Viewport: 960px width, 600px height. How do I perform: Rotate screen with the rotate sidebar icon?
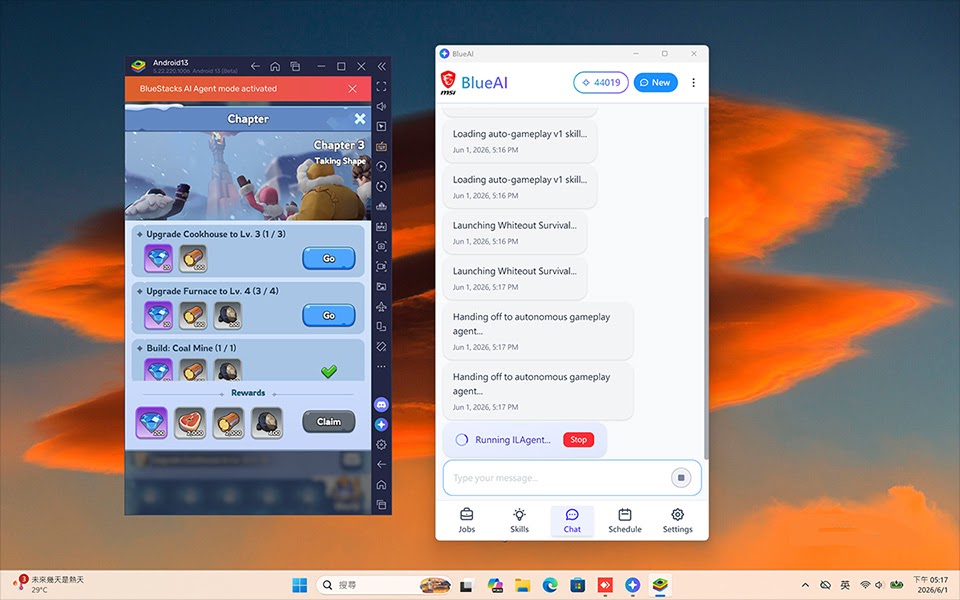pyautogui.click(x=381, y=346)
